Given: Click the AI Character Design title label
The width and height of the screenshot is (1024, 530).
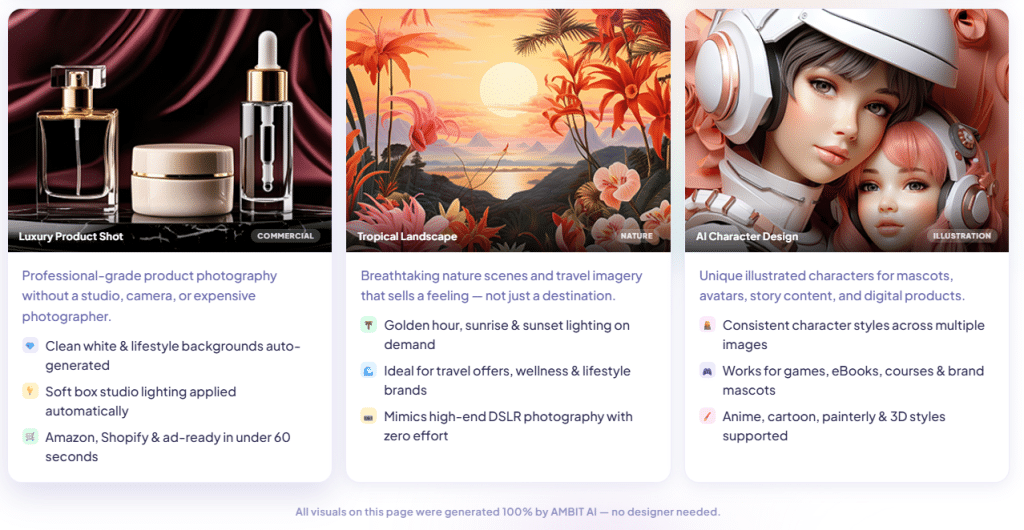Looking at the screenshot, I should (x=747, y=236).
